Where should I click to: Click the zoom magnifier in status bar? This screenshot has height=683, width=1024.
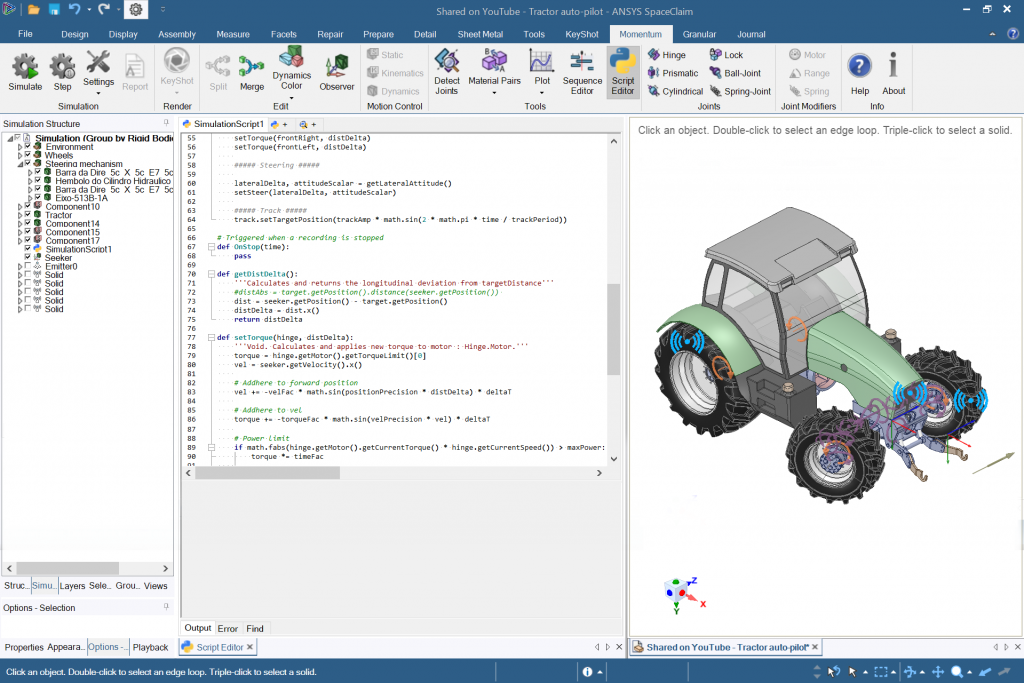tap(957, 672)
